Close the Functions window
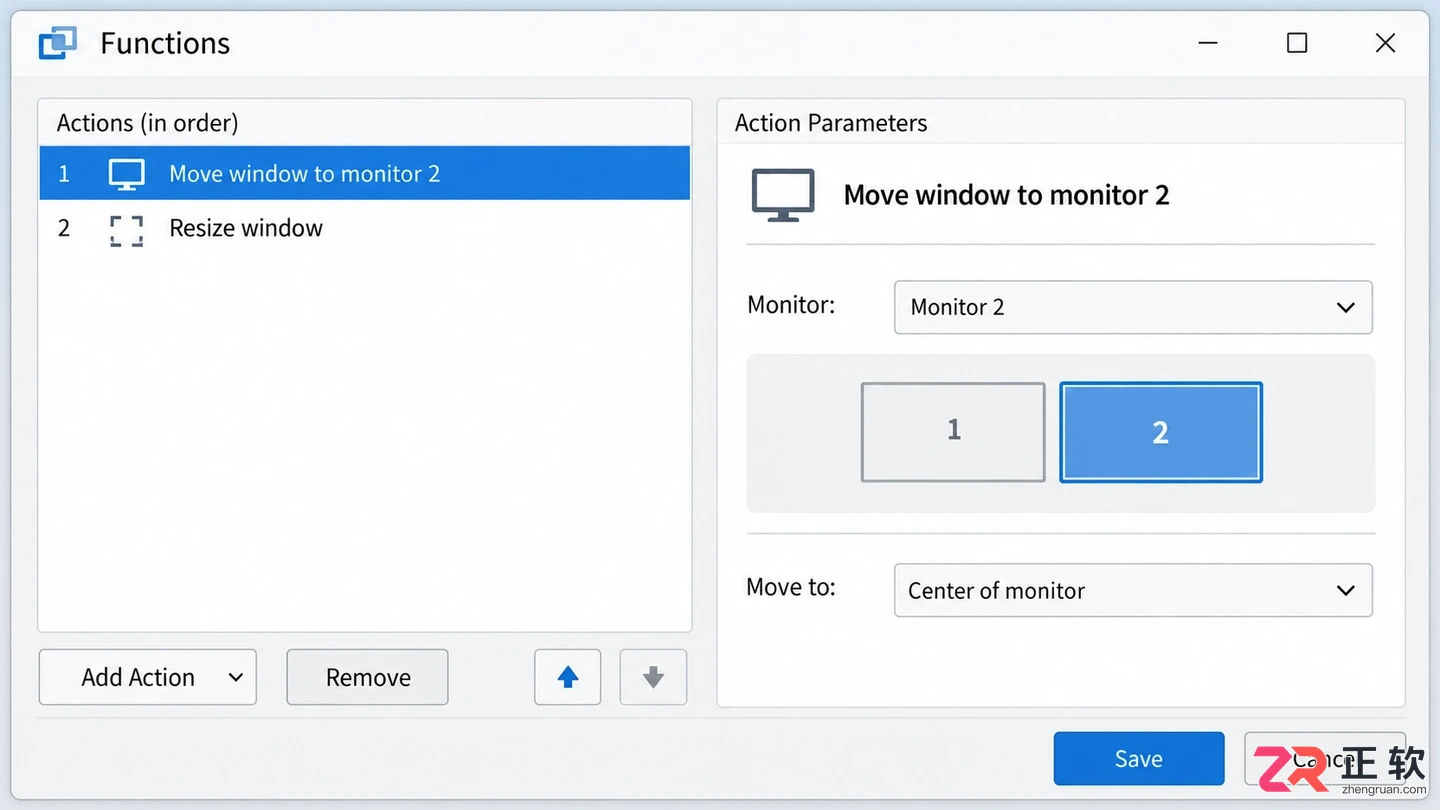This screenshot has height=810, width=1440. [x=1385, y=43]
